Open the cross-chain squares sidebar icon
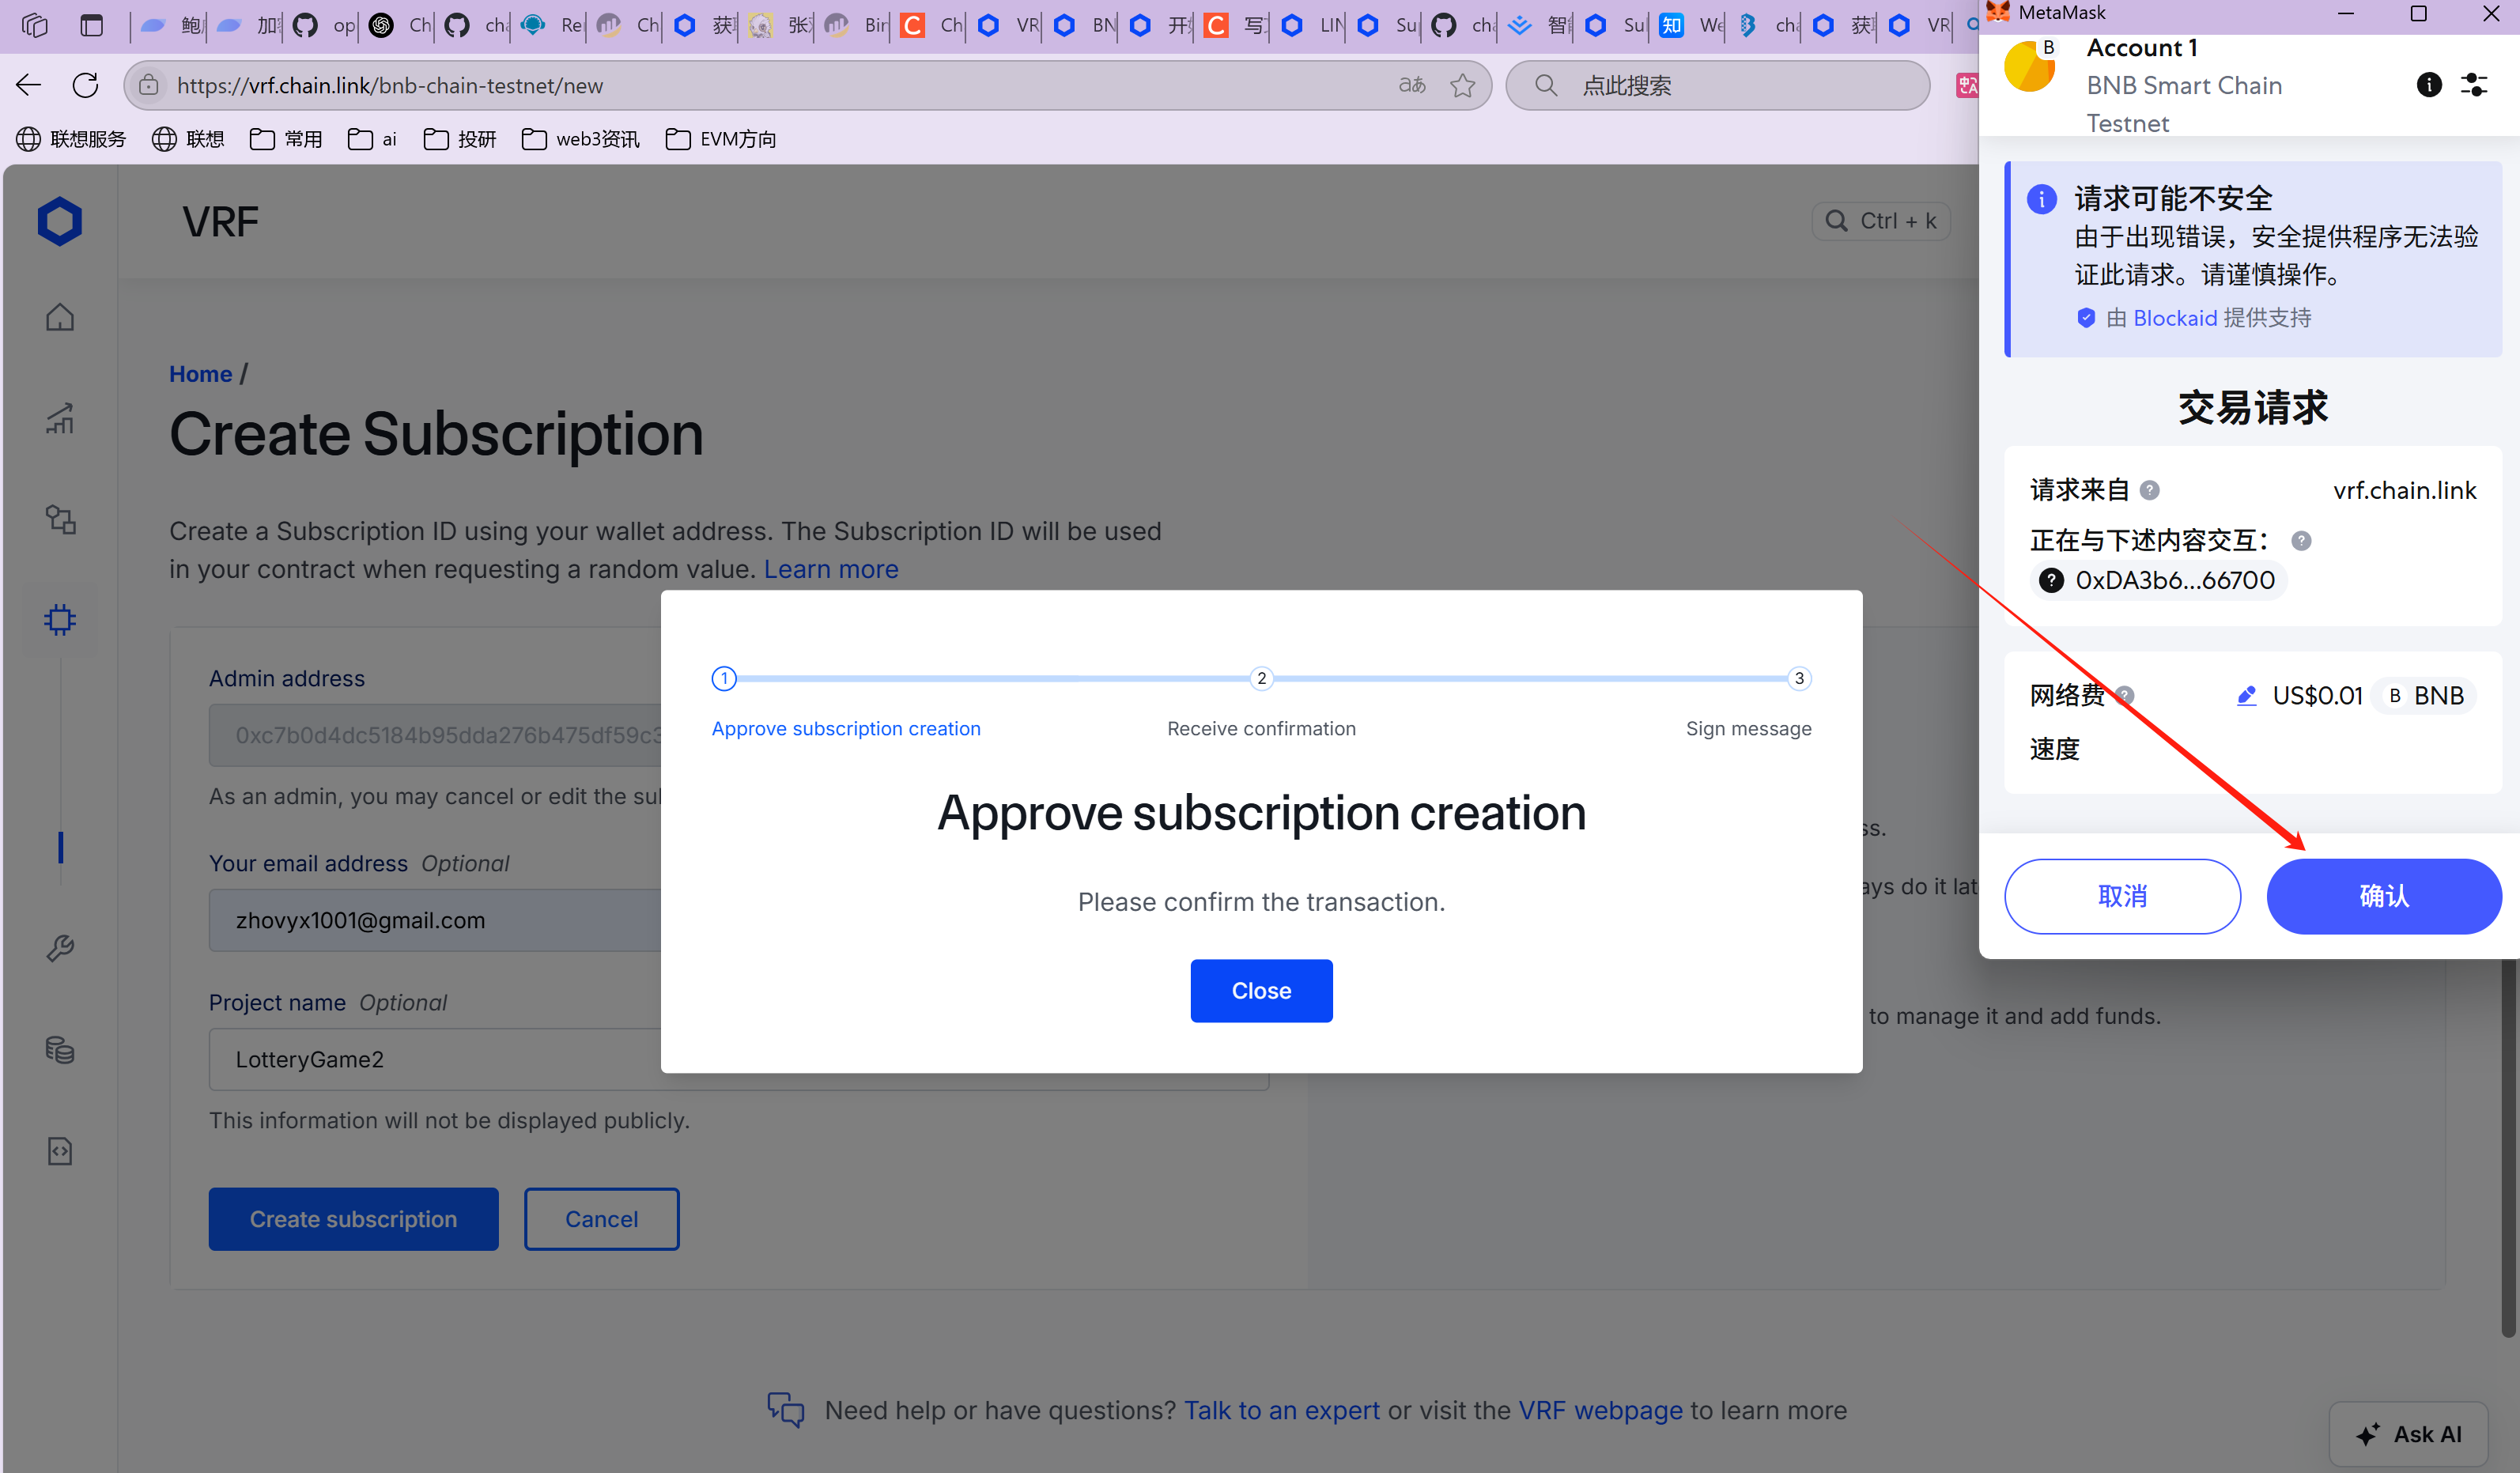The width and height of the screenshot is (2520, 1473). (x=60, y=519)
